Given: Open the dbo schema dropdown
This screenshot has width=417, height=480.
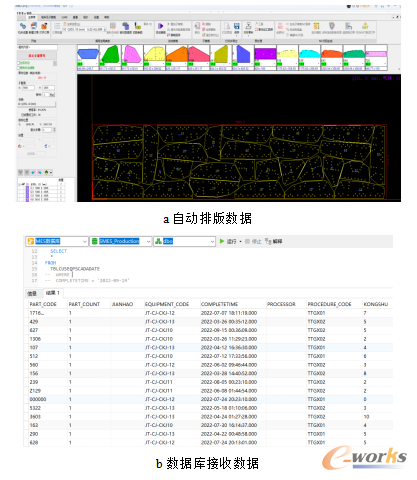Looking at the screenshot, I should click(184, 241).
